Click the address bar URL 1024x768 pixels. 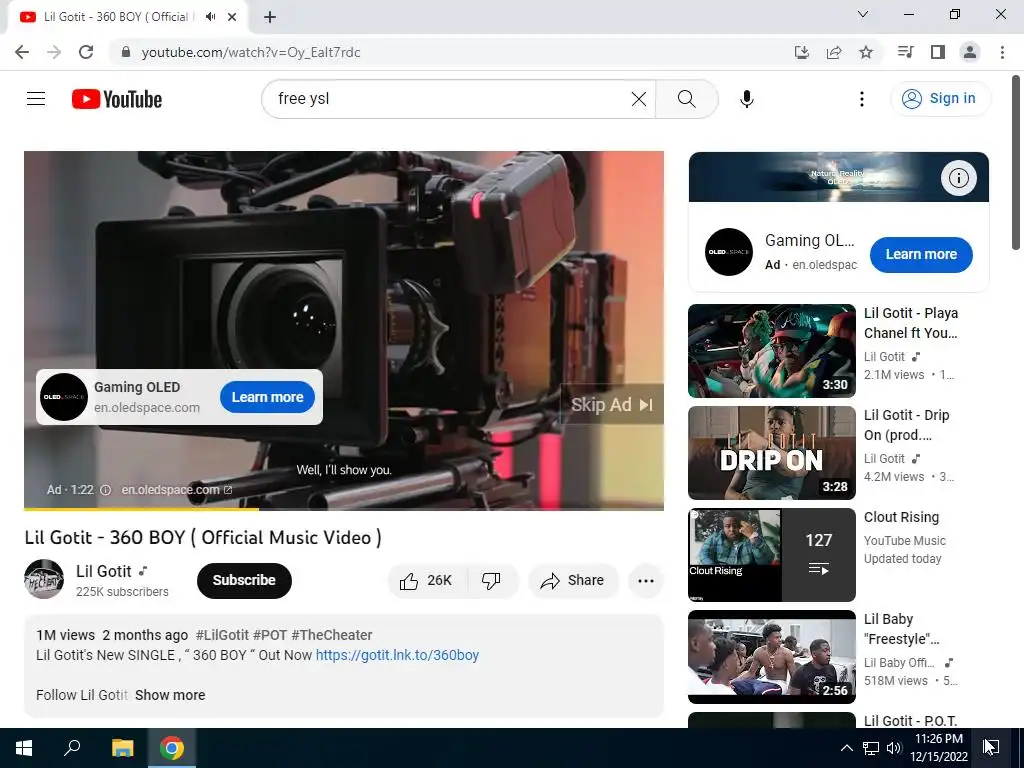click(251, 52)
